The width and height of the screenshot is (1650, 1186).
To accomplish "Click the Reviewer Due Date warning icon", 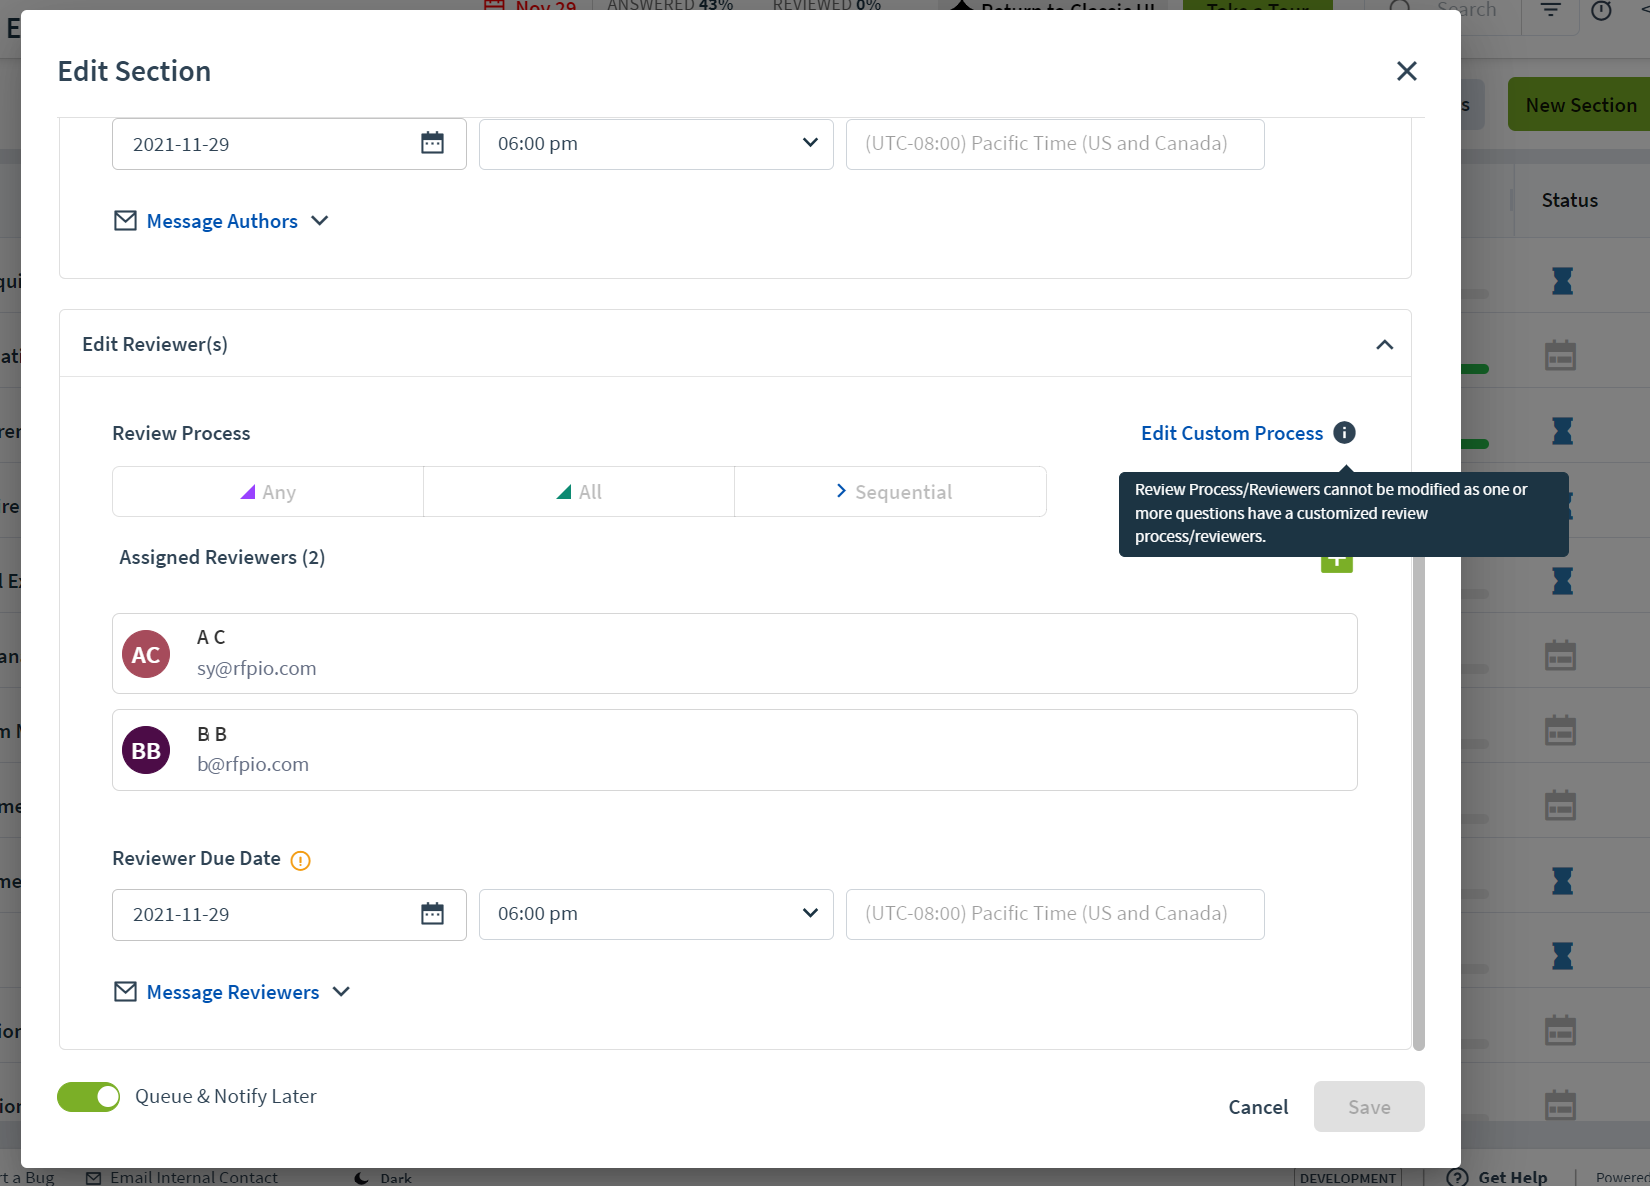I will pos(300,860).
